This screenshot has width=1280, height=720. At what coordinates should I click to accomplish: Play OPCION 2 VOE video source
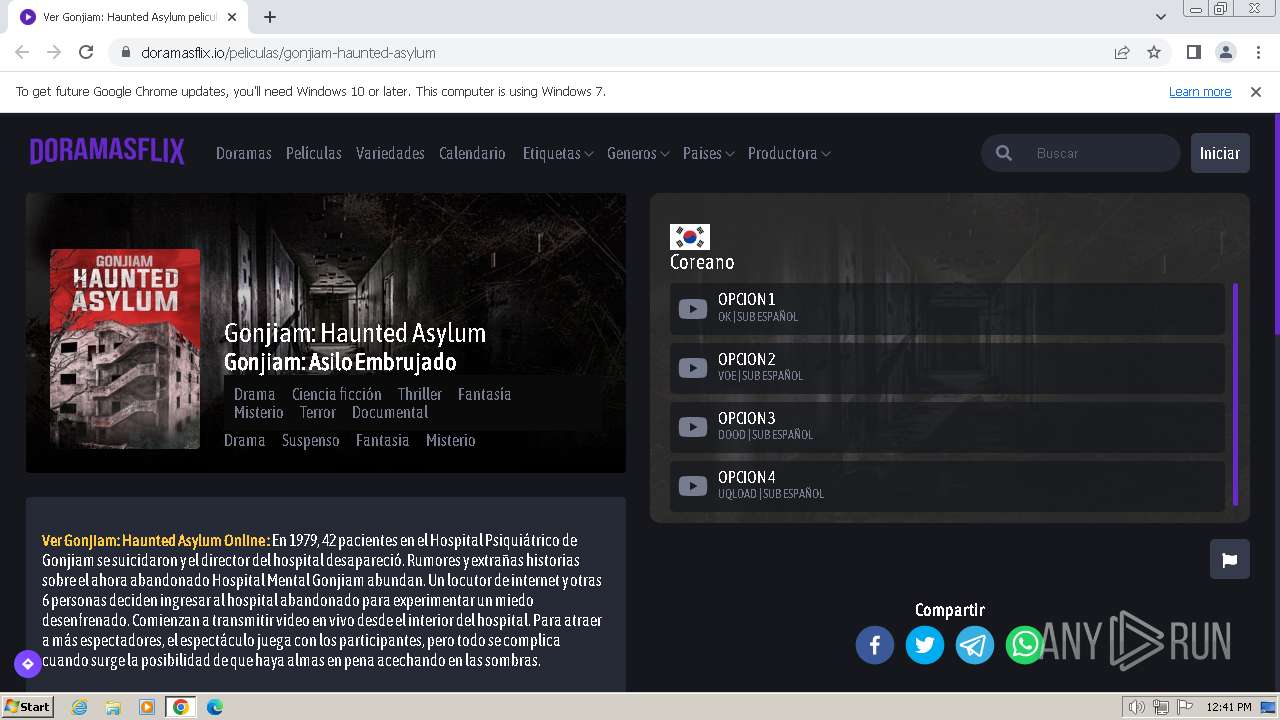947,367
